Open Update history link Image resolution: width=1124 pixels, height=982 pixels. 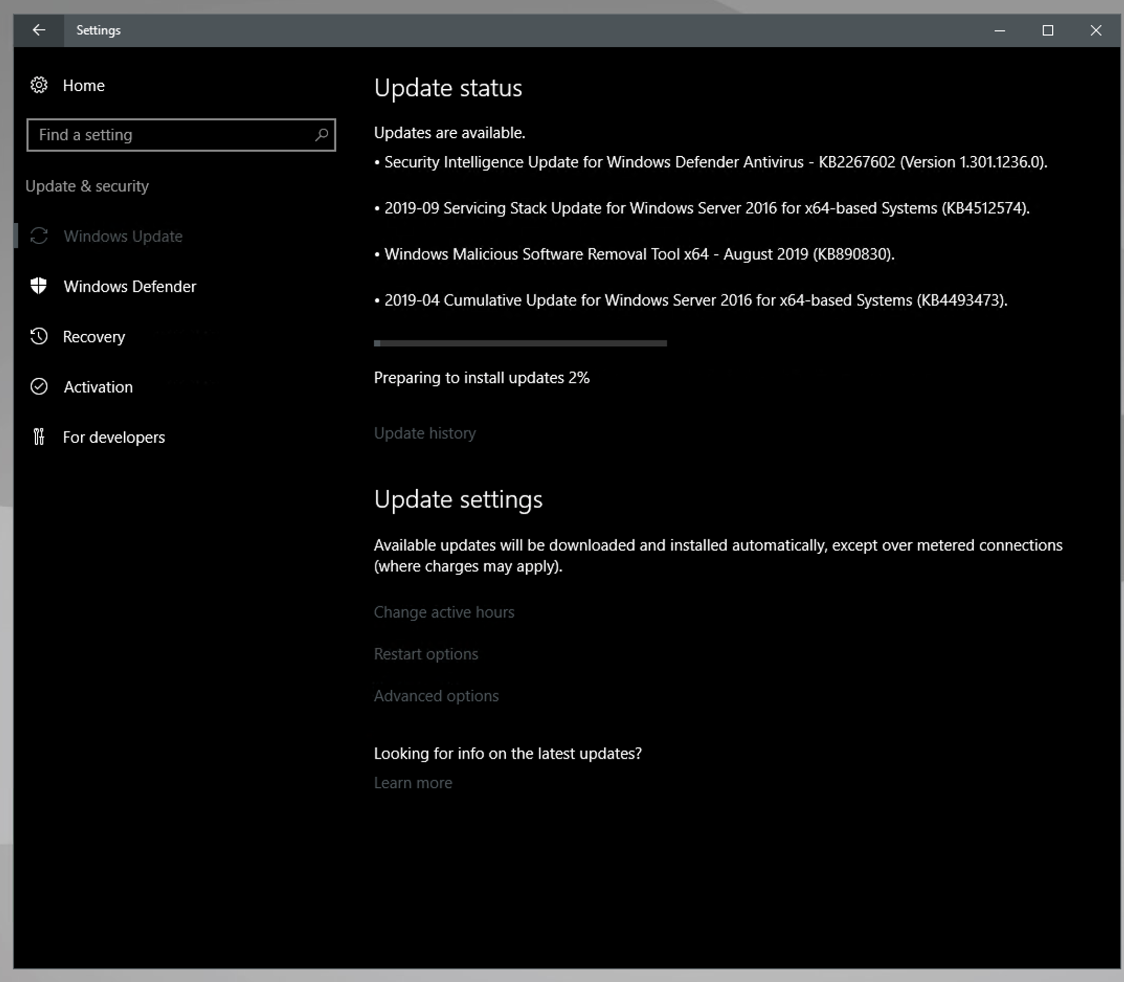(424, 433)
